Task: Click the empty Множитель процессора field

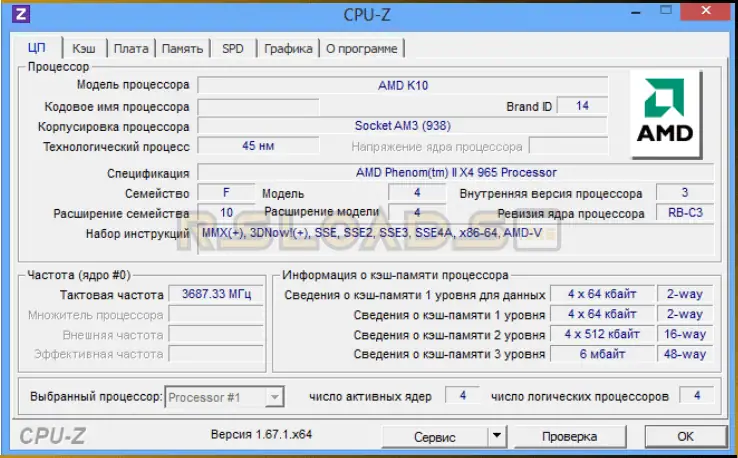Action: pyautogui.click(x=216, y=314)
